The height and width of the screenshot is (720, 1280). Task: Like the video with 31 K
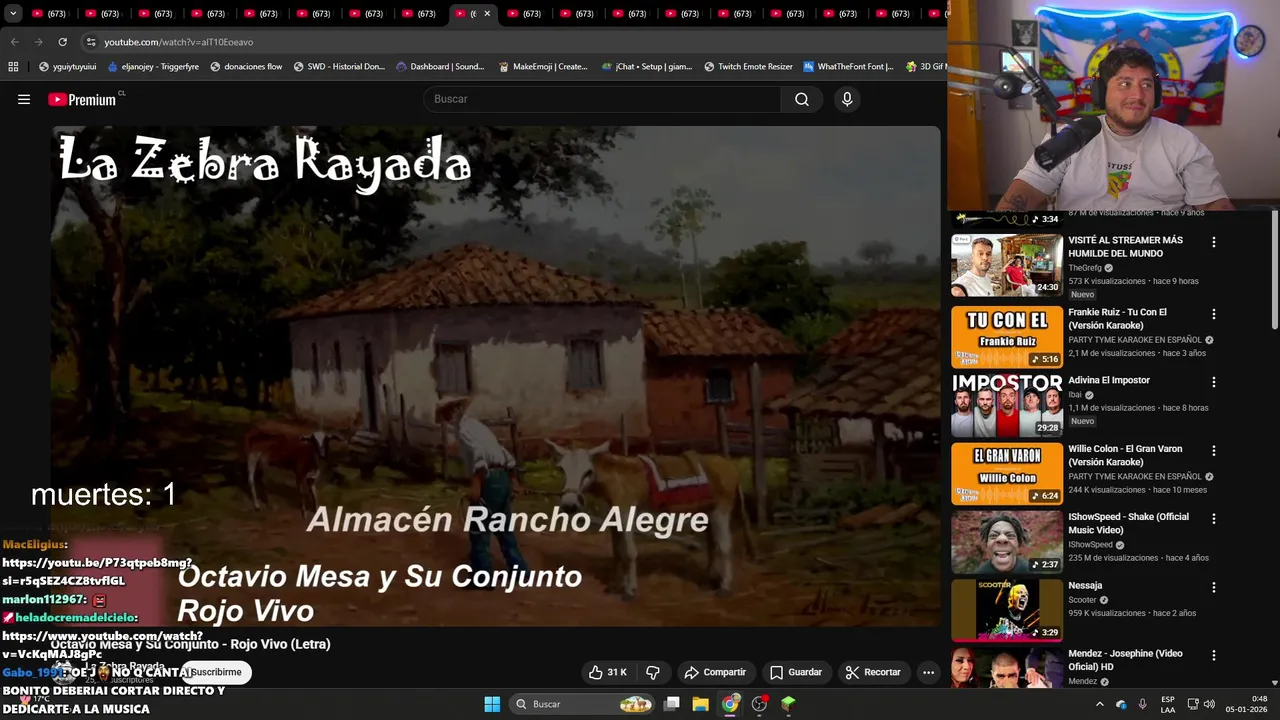tap(607, 672)
